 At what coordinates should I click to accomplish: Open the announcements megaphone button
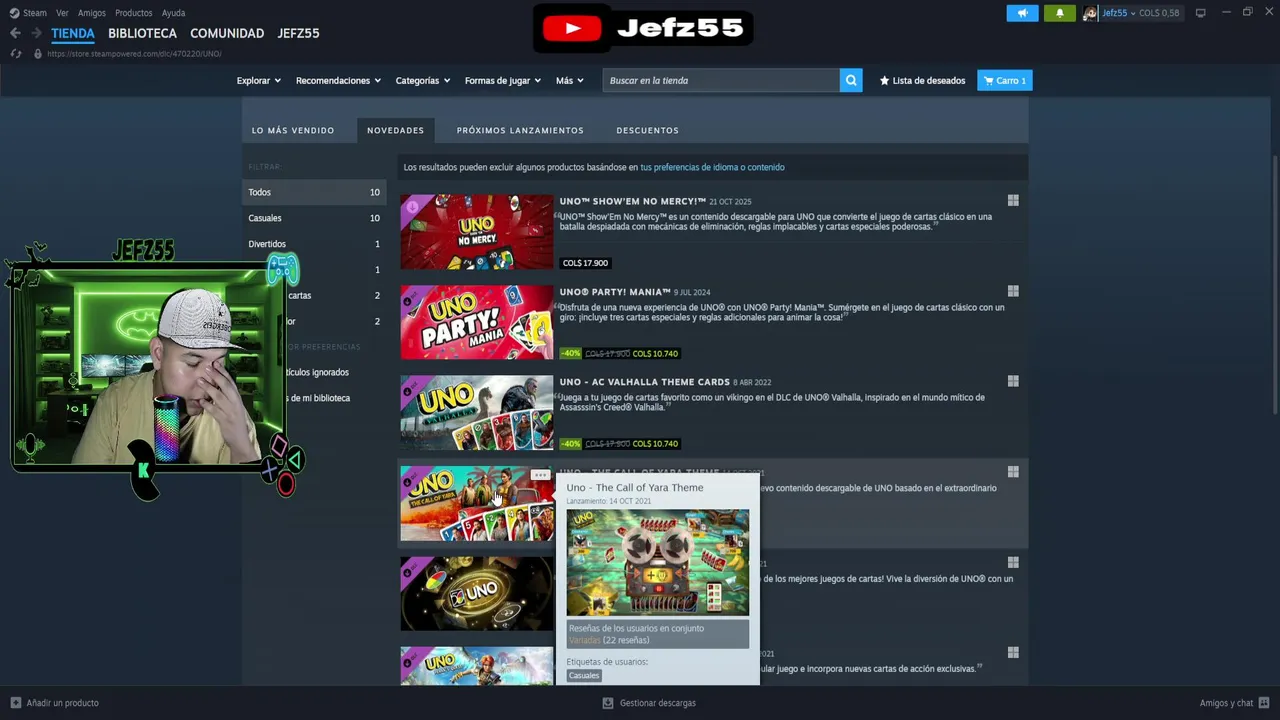pos(1022,13)
